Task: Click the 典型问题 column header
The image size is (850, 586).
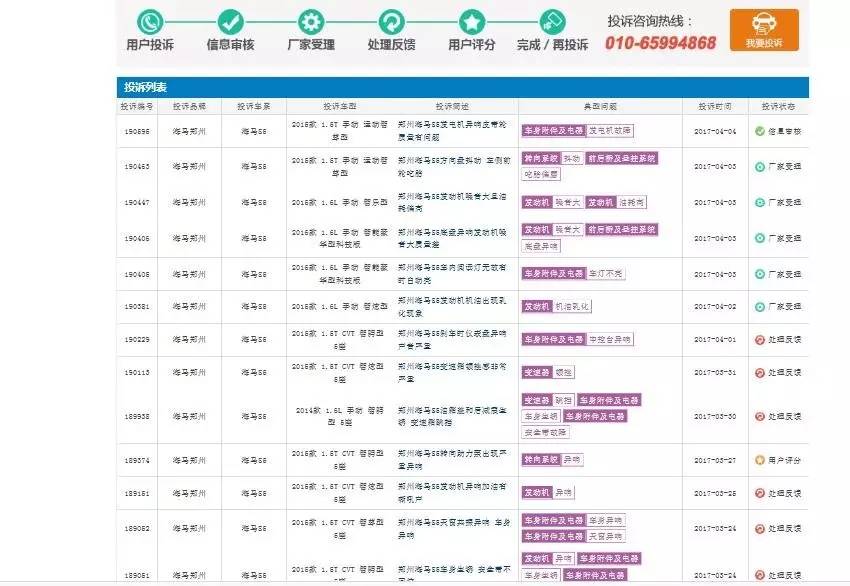Action: (x=600, y=106)
